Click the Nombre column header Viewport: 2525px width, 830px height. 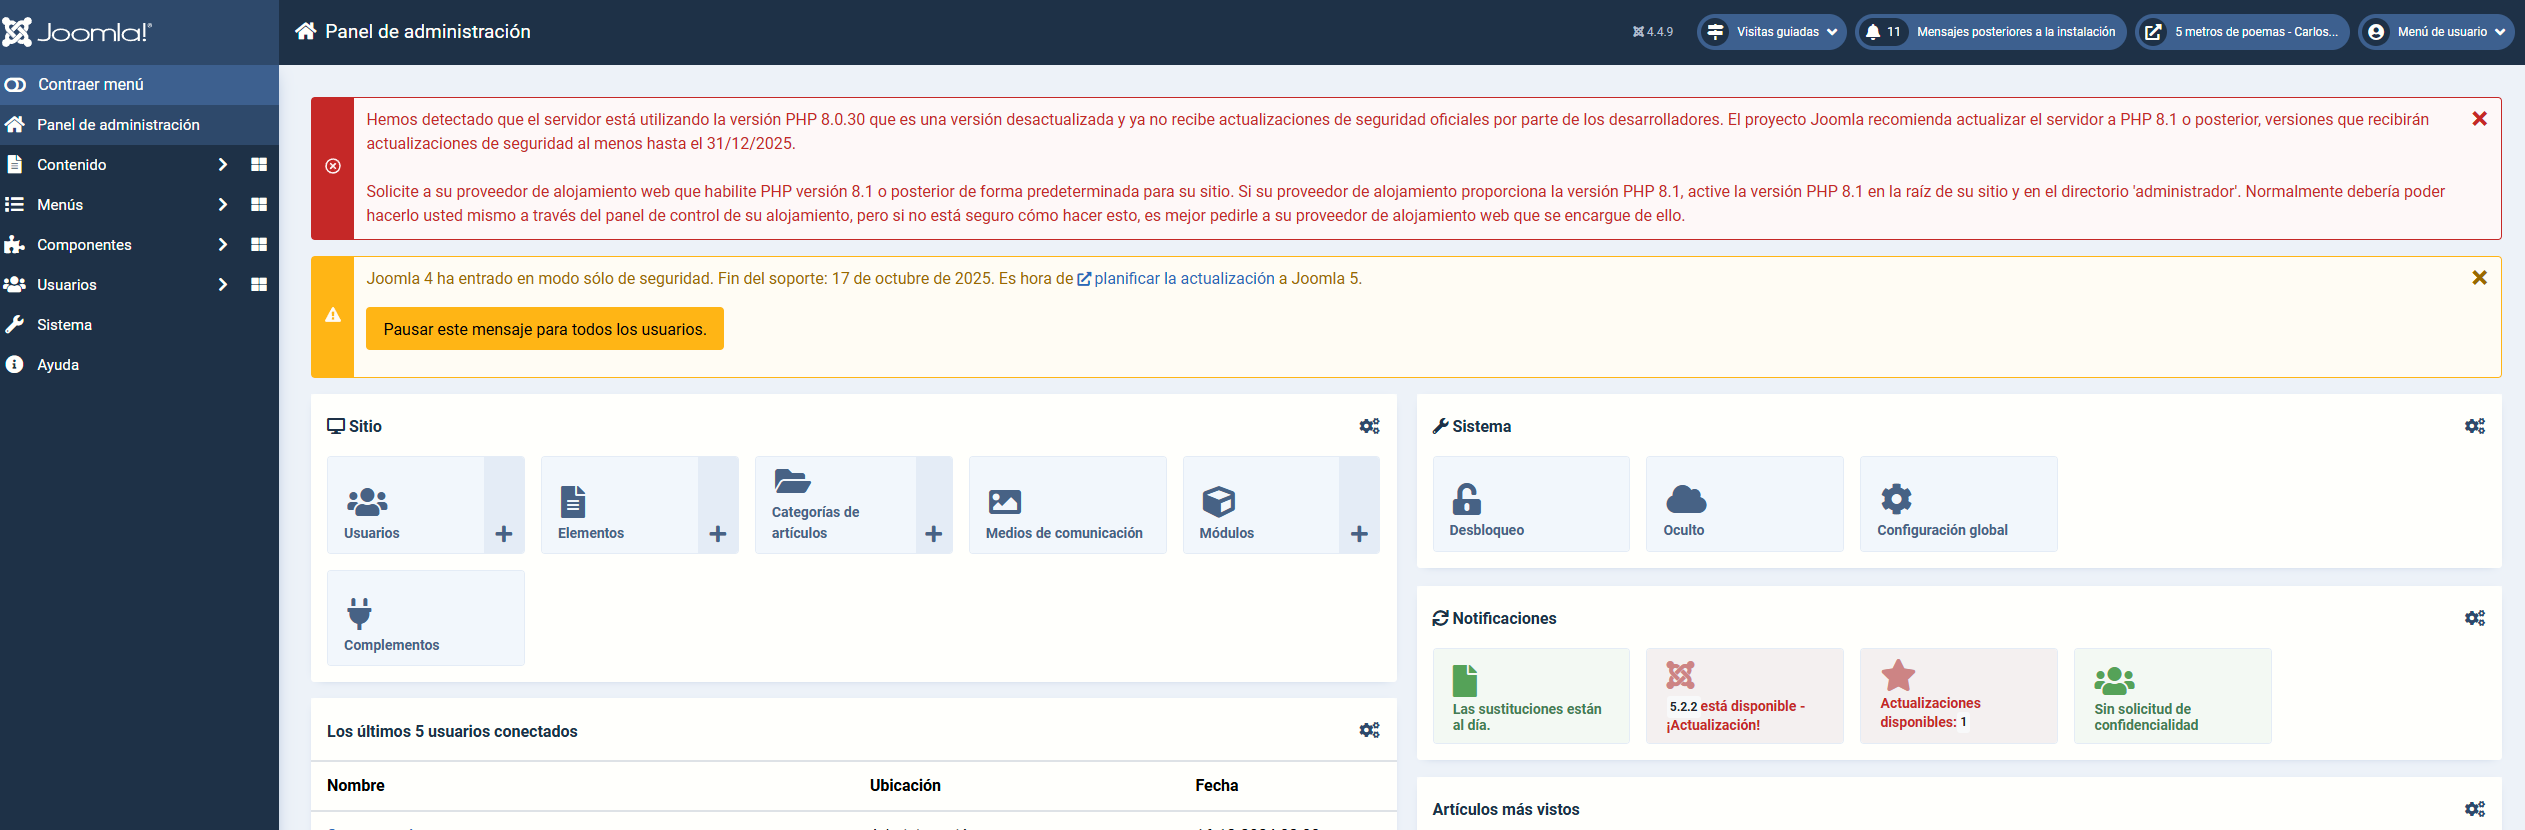356,786
